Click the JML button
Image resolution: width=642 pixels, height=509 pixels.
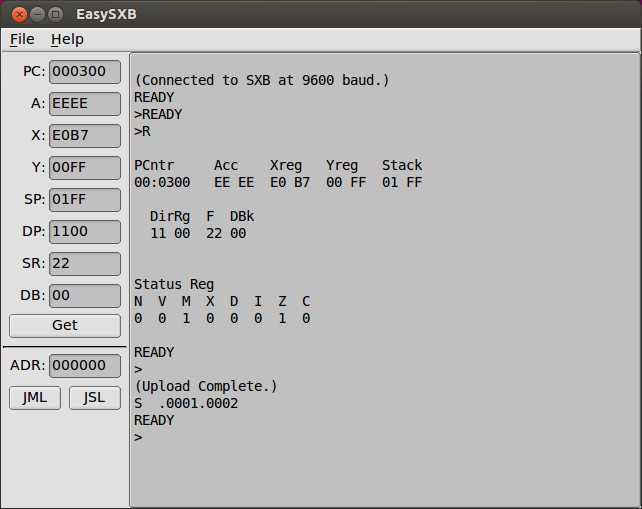[x=35, y=397]
